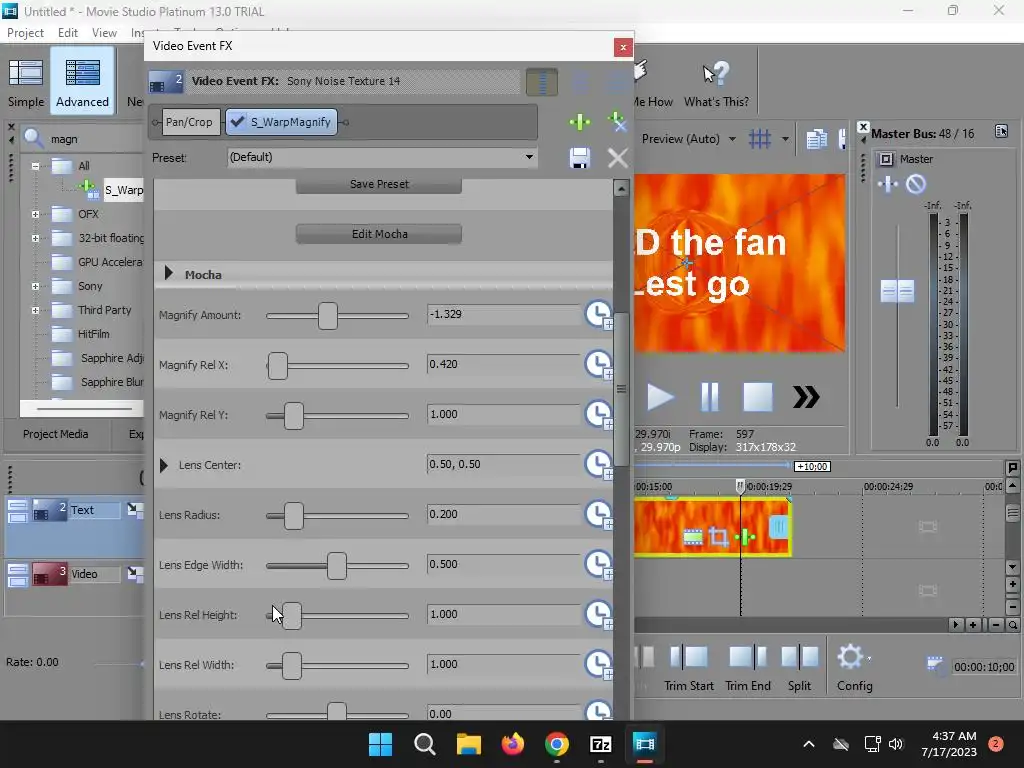Click the Trim Start tool icon
1024x768 pixels.
tap(689, 656)
